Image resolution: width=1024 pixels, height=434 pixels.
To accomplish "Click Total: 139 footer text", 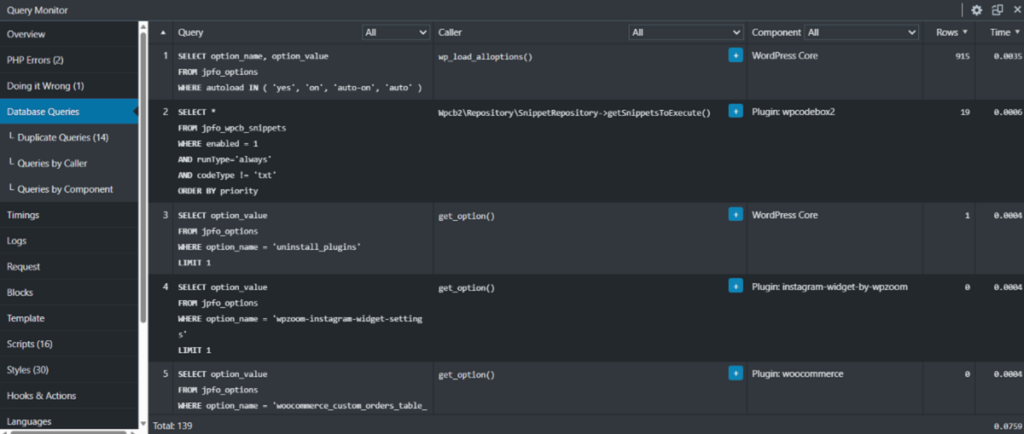I will coord(172,426).
